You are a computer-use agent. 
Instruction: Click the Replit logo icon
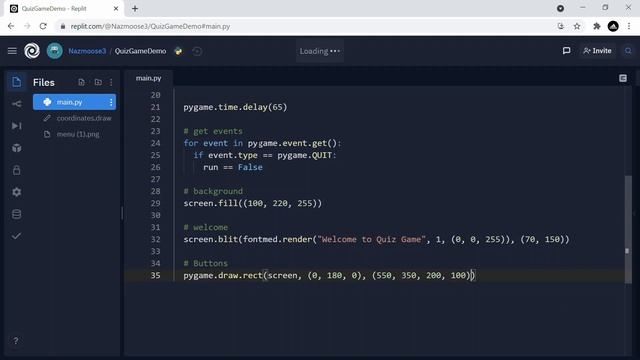32,51
